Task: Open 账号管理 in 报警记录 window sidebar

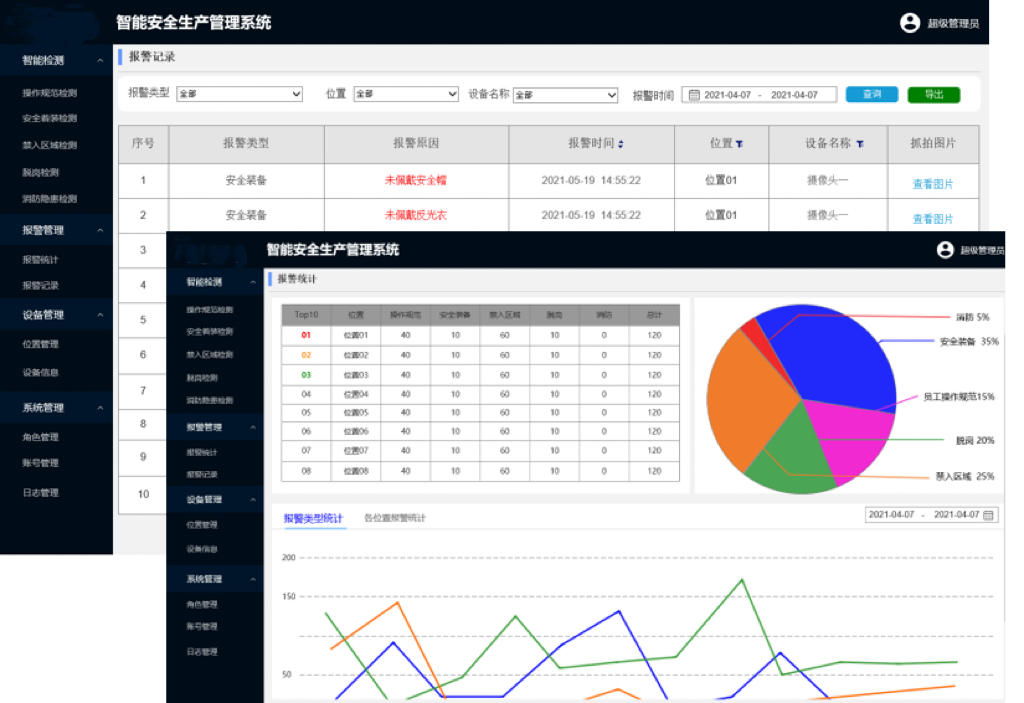Action: (40, 463)
